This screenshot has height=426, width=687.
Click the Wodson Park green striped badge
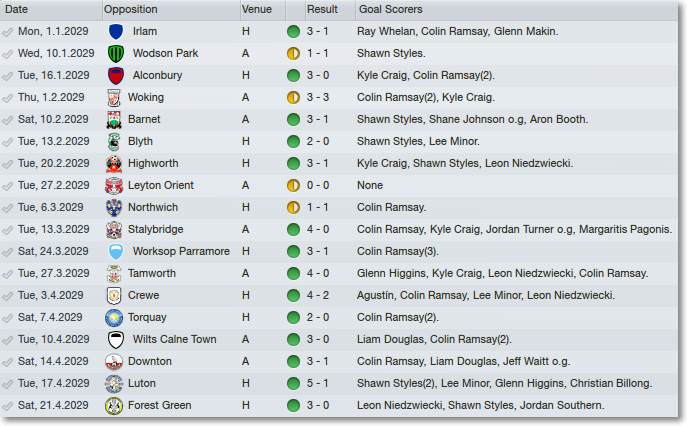(116, 53)
